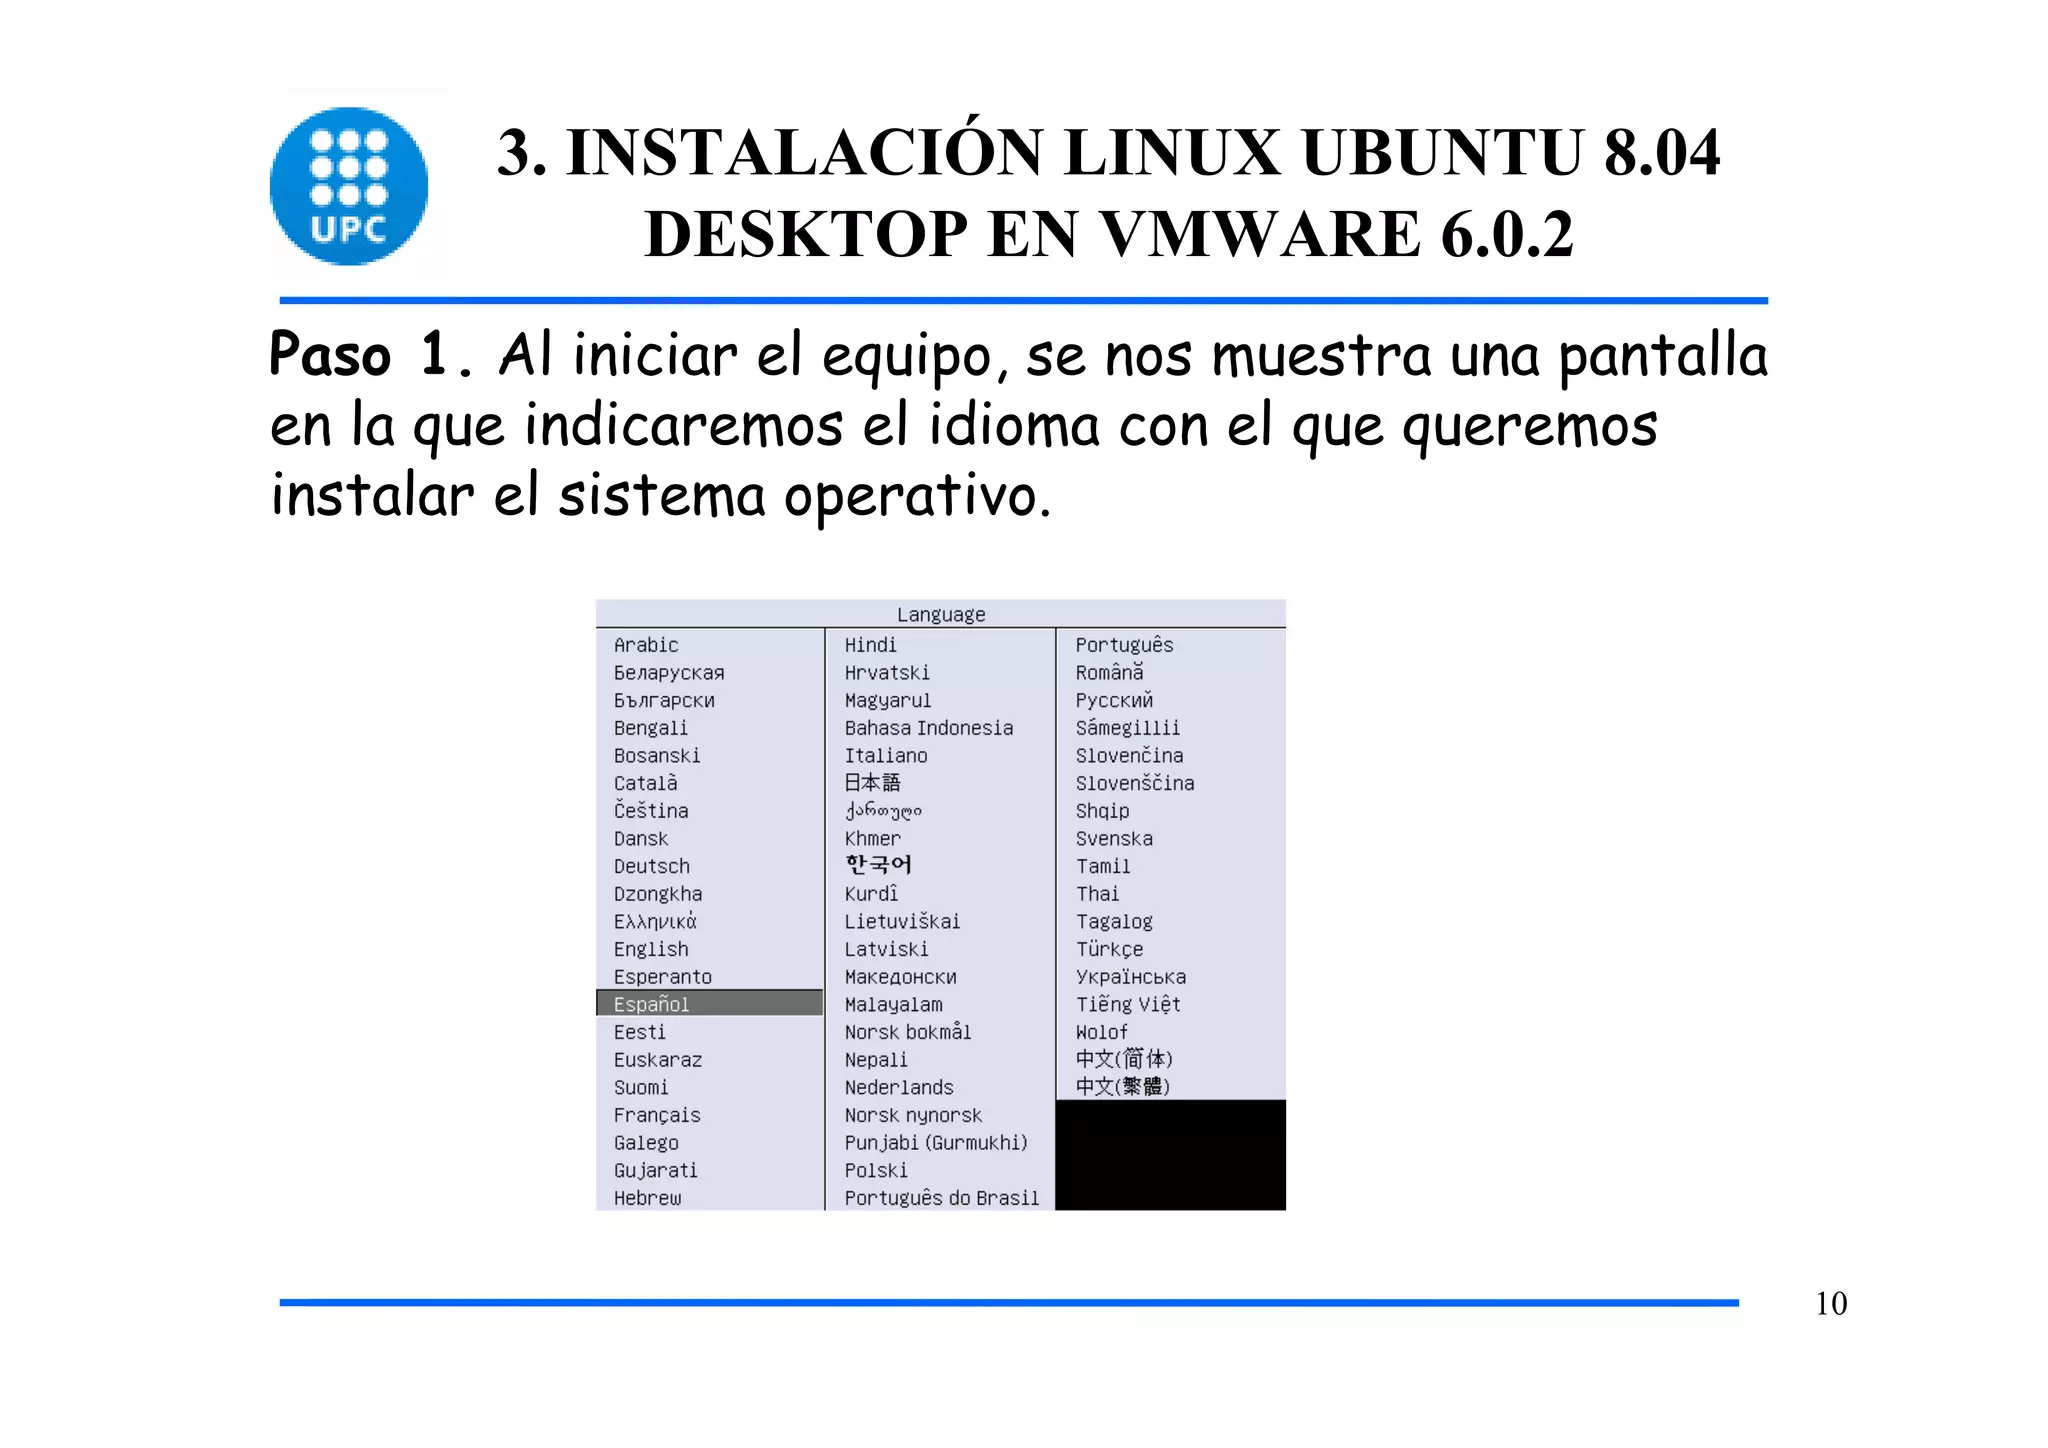Select Català as the language
The image size is (2048, 1448).
click(646, 783)
